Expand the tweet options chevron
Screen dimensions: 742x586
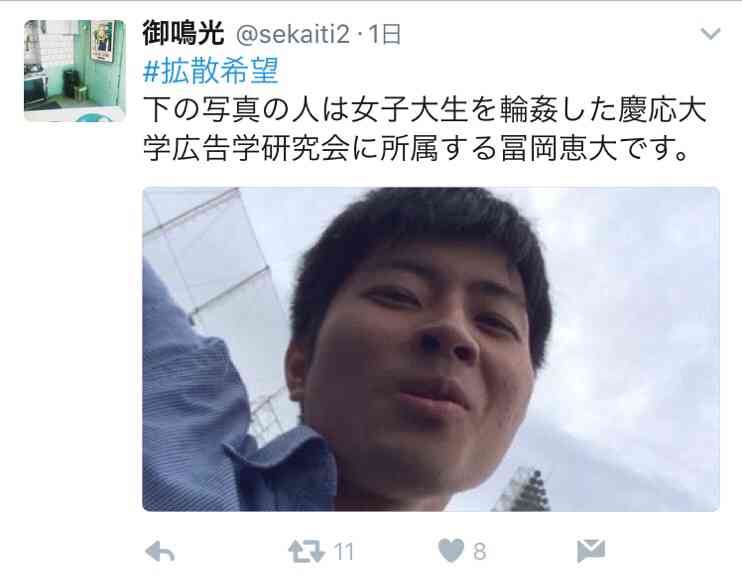click(x=710, y=34)
